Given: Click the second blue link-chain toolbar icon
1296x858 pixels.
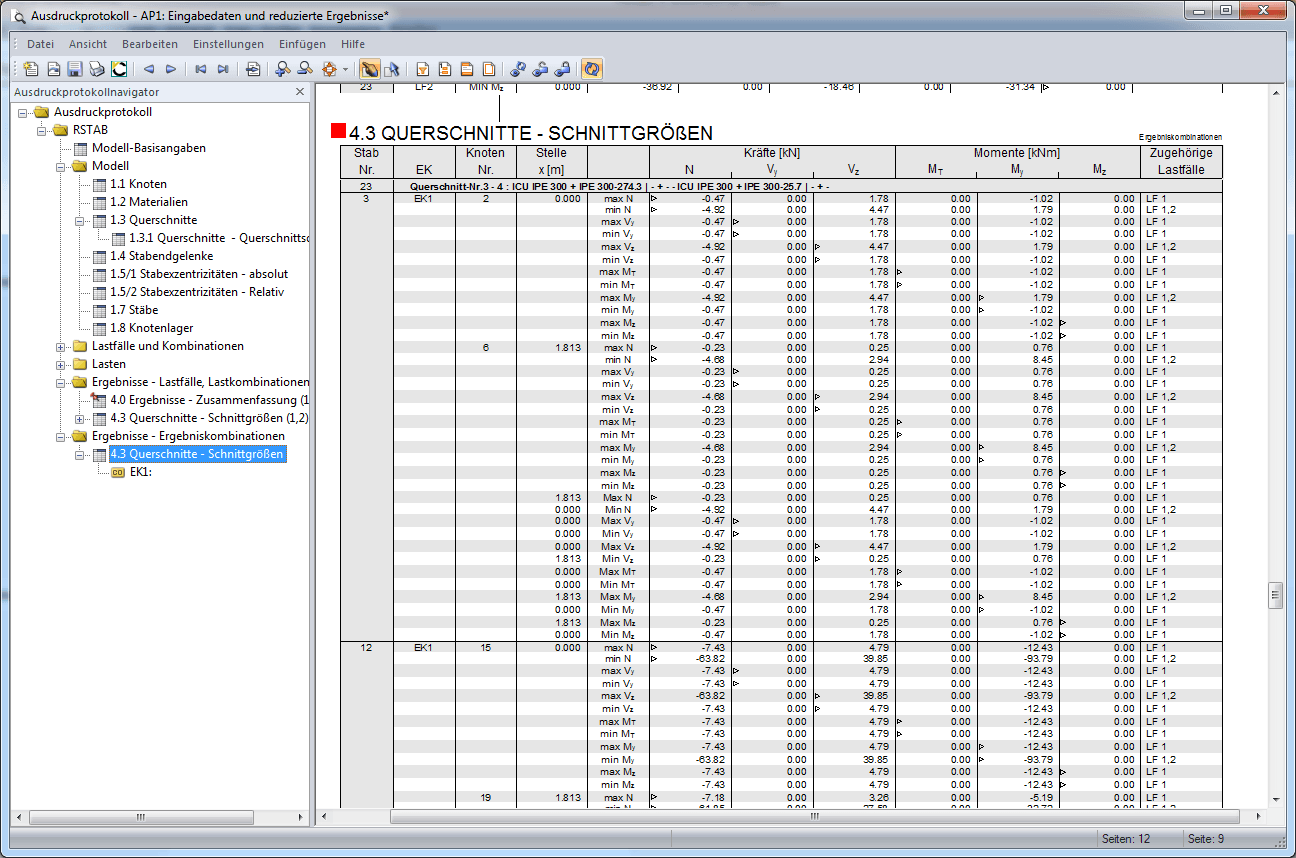Looking at the screenshot, I should tap(540, 69).
